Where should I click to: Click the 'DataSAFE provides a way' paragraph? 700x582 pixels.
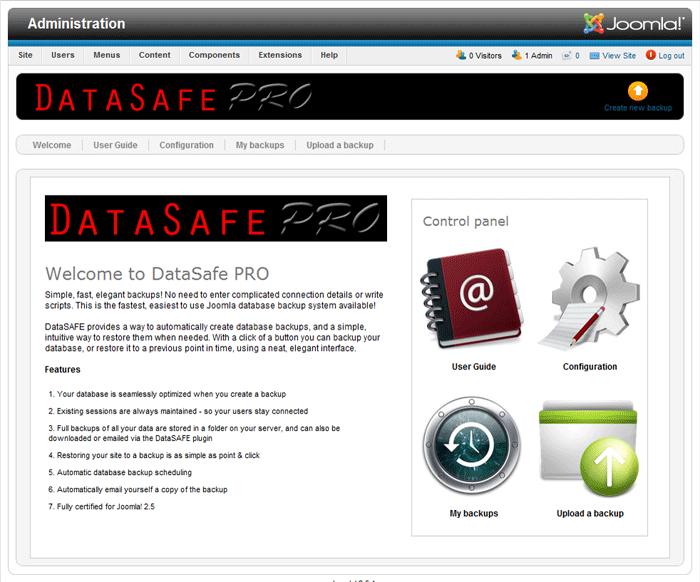[x=212, y=337]
